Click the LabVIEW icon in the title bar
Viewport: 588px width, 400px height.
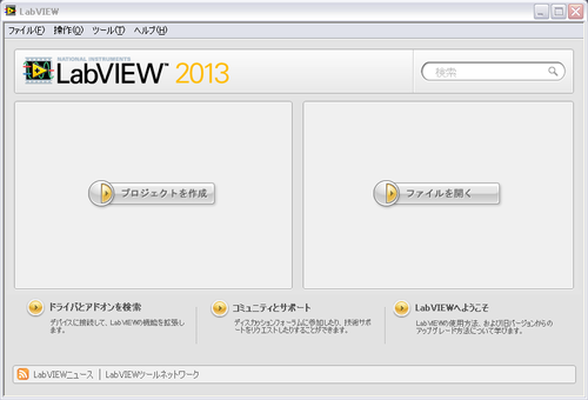pyautogui.click(x=10, y=11)
